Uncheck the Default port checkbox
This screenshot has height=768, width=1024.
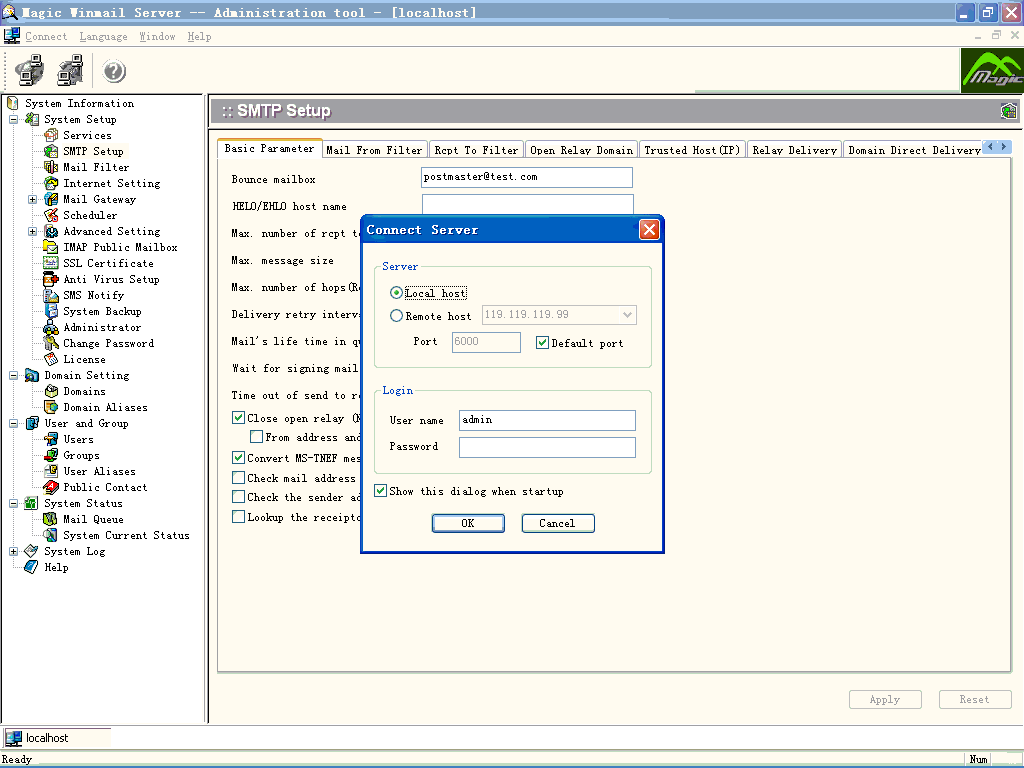542,343
